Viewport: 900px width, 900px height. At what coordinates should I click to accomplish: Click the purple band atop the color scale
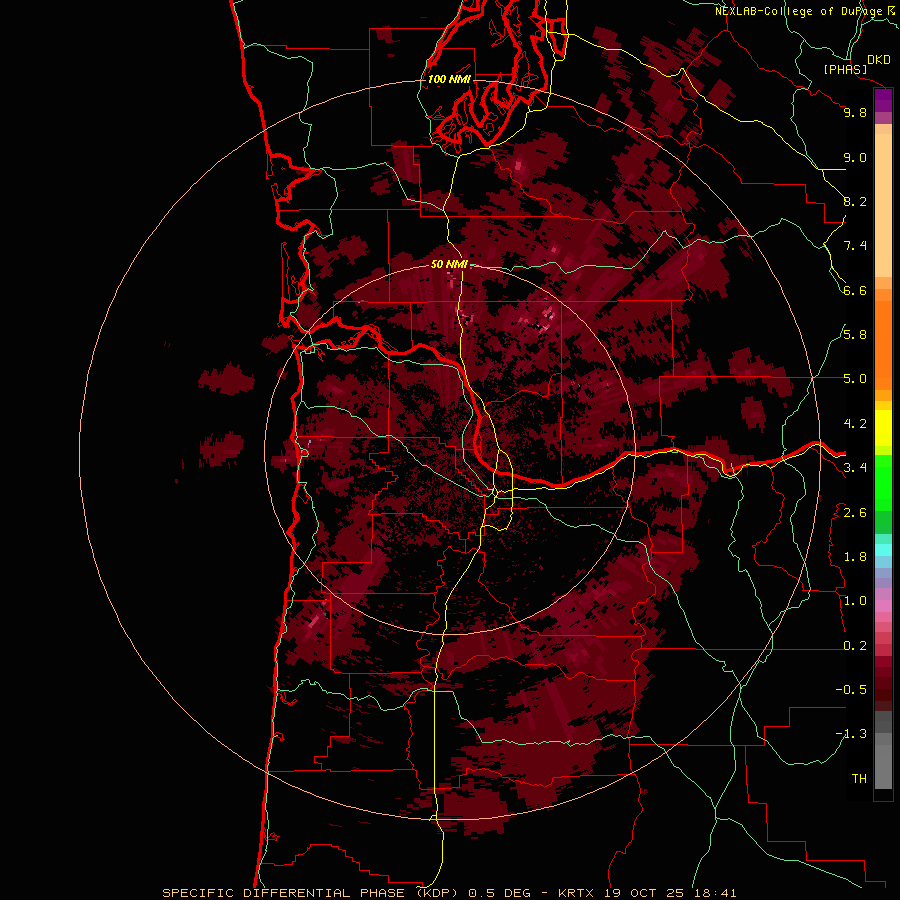click(883, 101)
